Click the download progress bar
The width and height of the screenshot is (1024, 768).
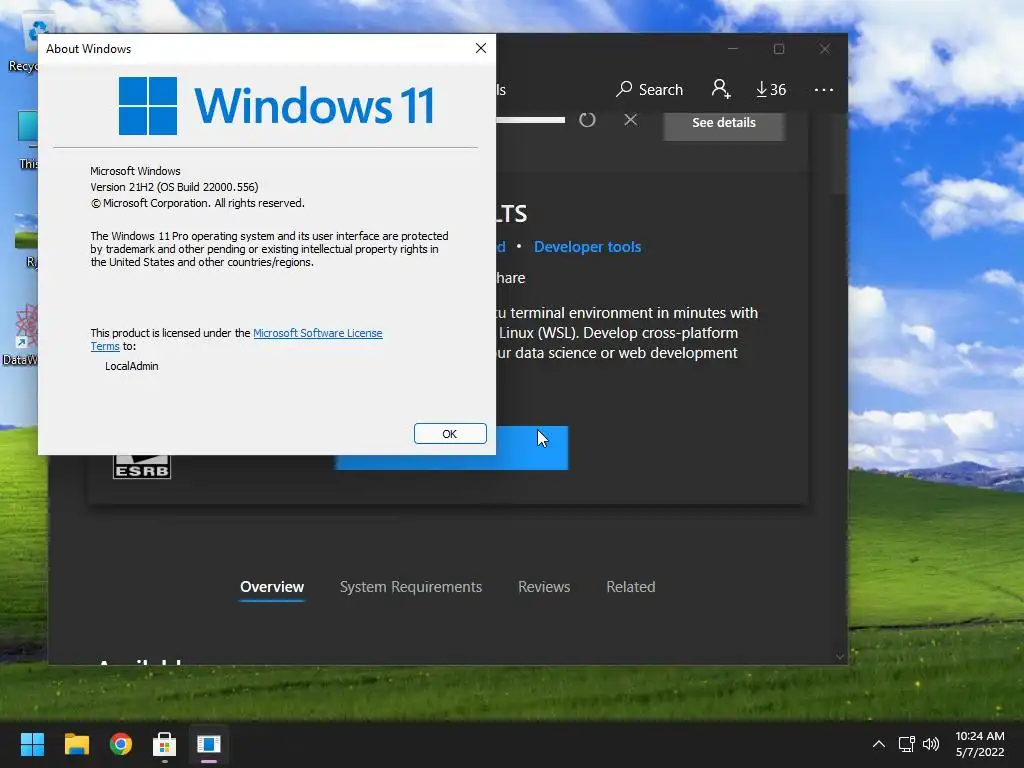530,120
